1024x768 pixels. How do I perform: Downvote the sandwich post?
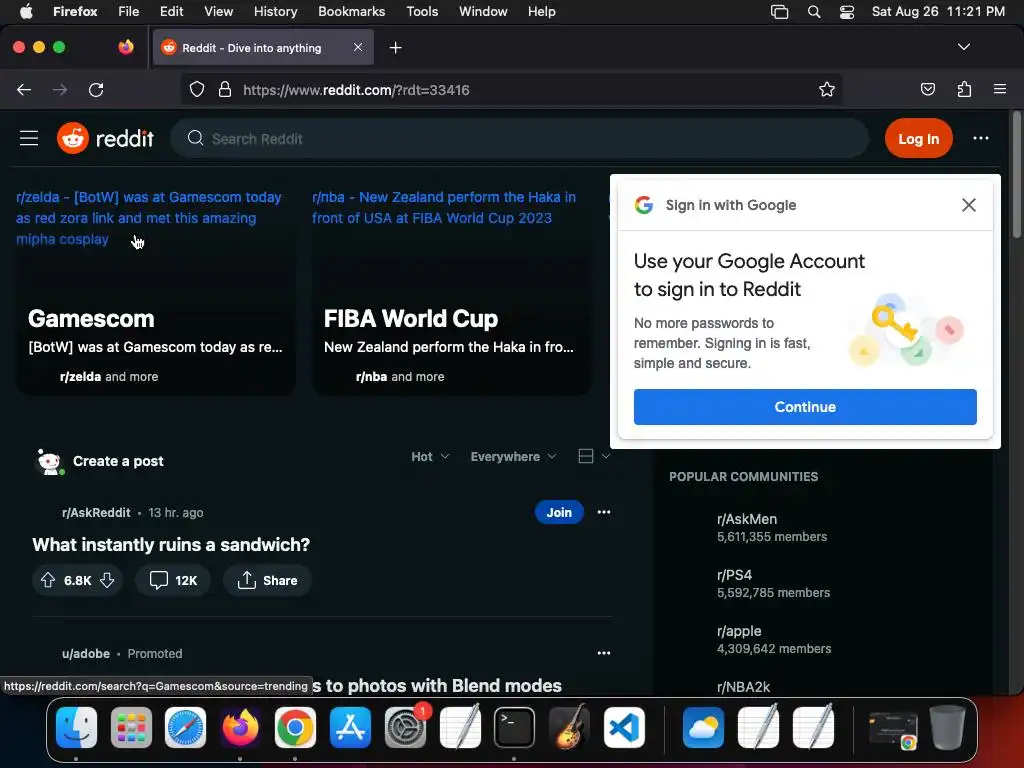pyautogui.click(x=107, y=580)
